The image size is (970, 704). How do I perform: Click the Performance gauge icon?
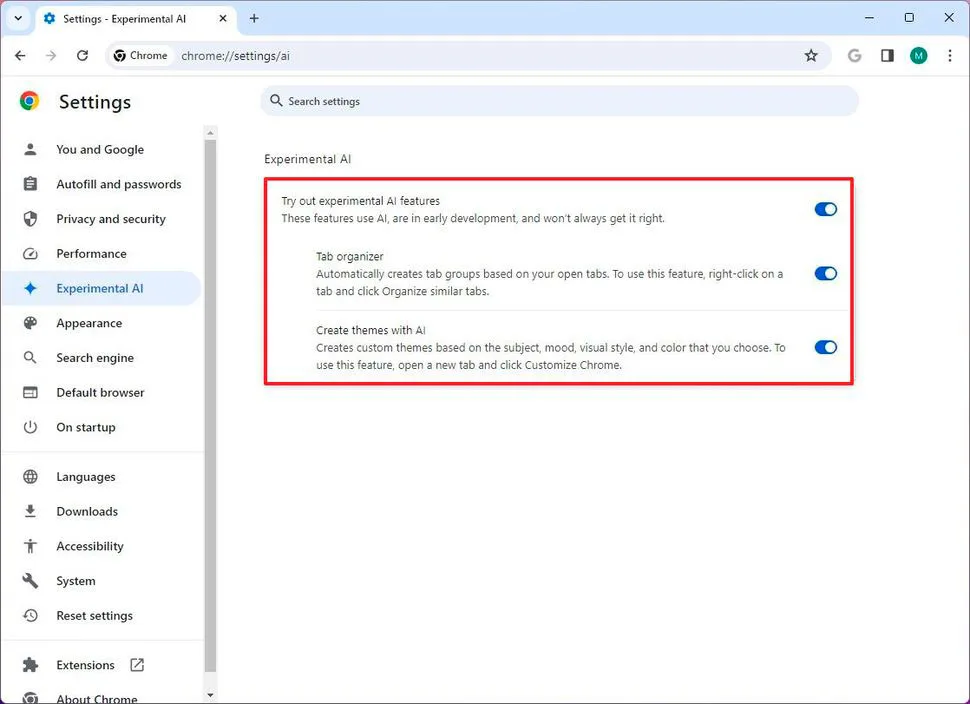tap(30, 254)
